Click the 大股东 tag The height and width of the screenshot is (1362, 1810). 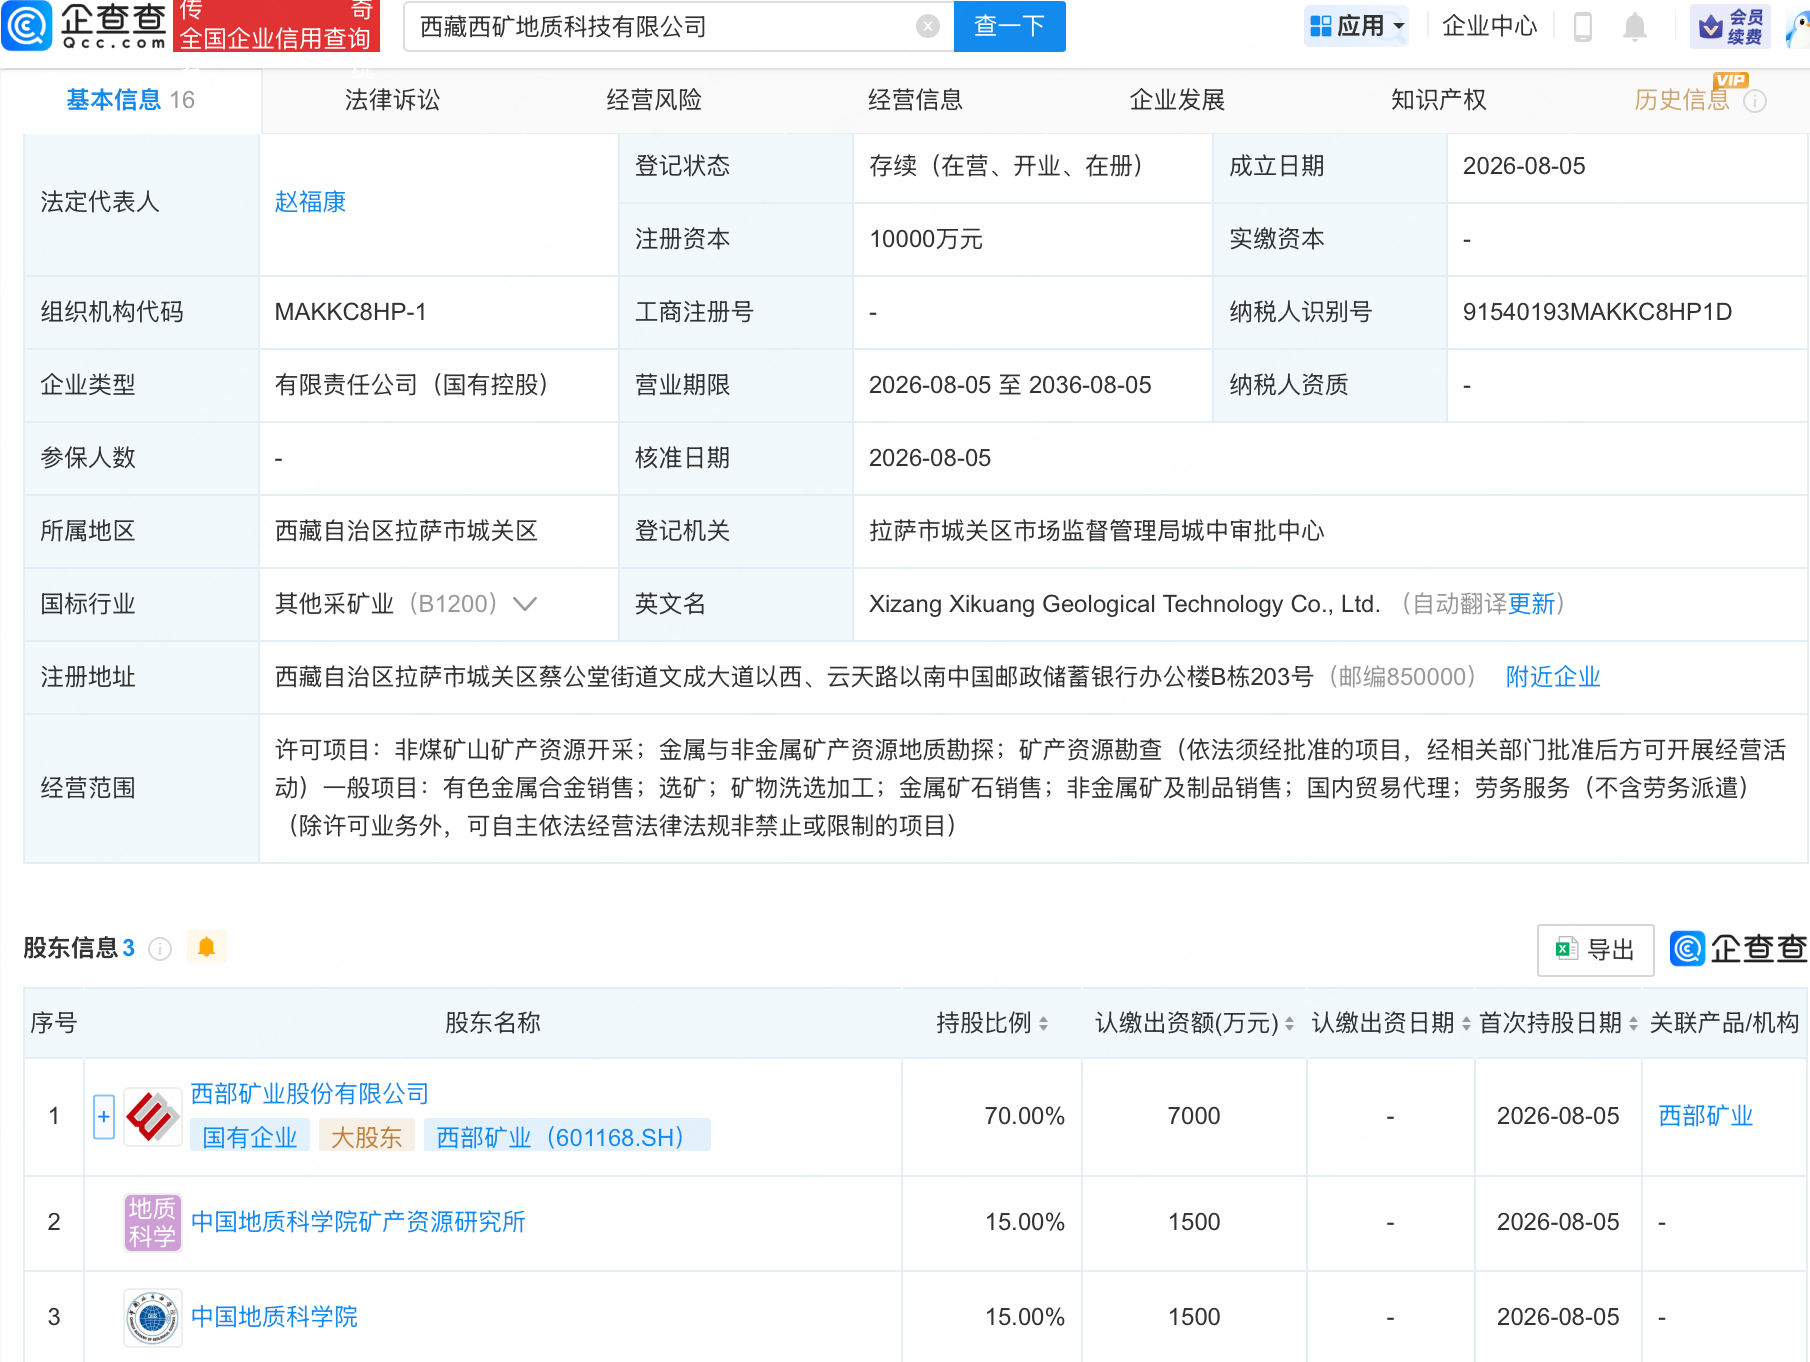click(366, 1137)
